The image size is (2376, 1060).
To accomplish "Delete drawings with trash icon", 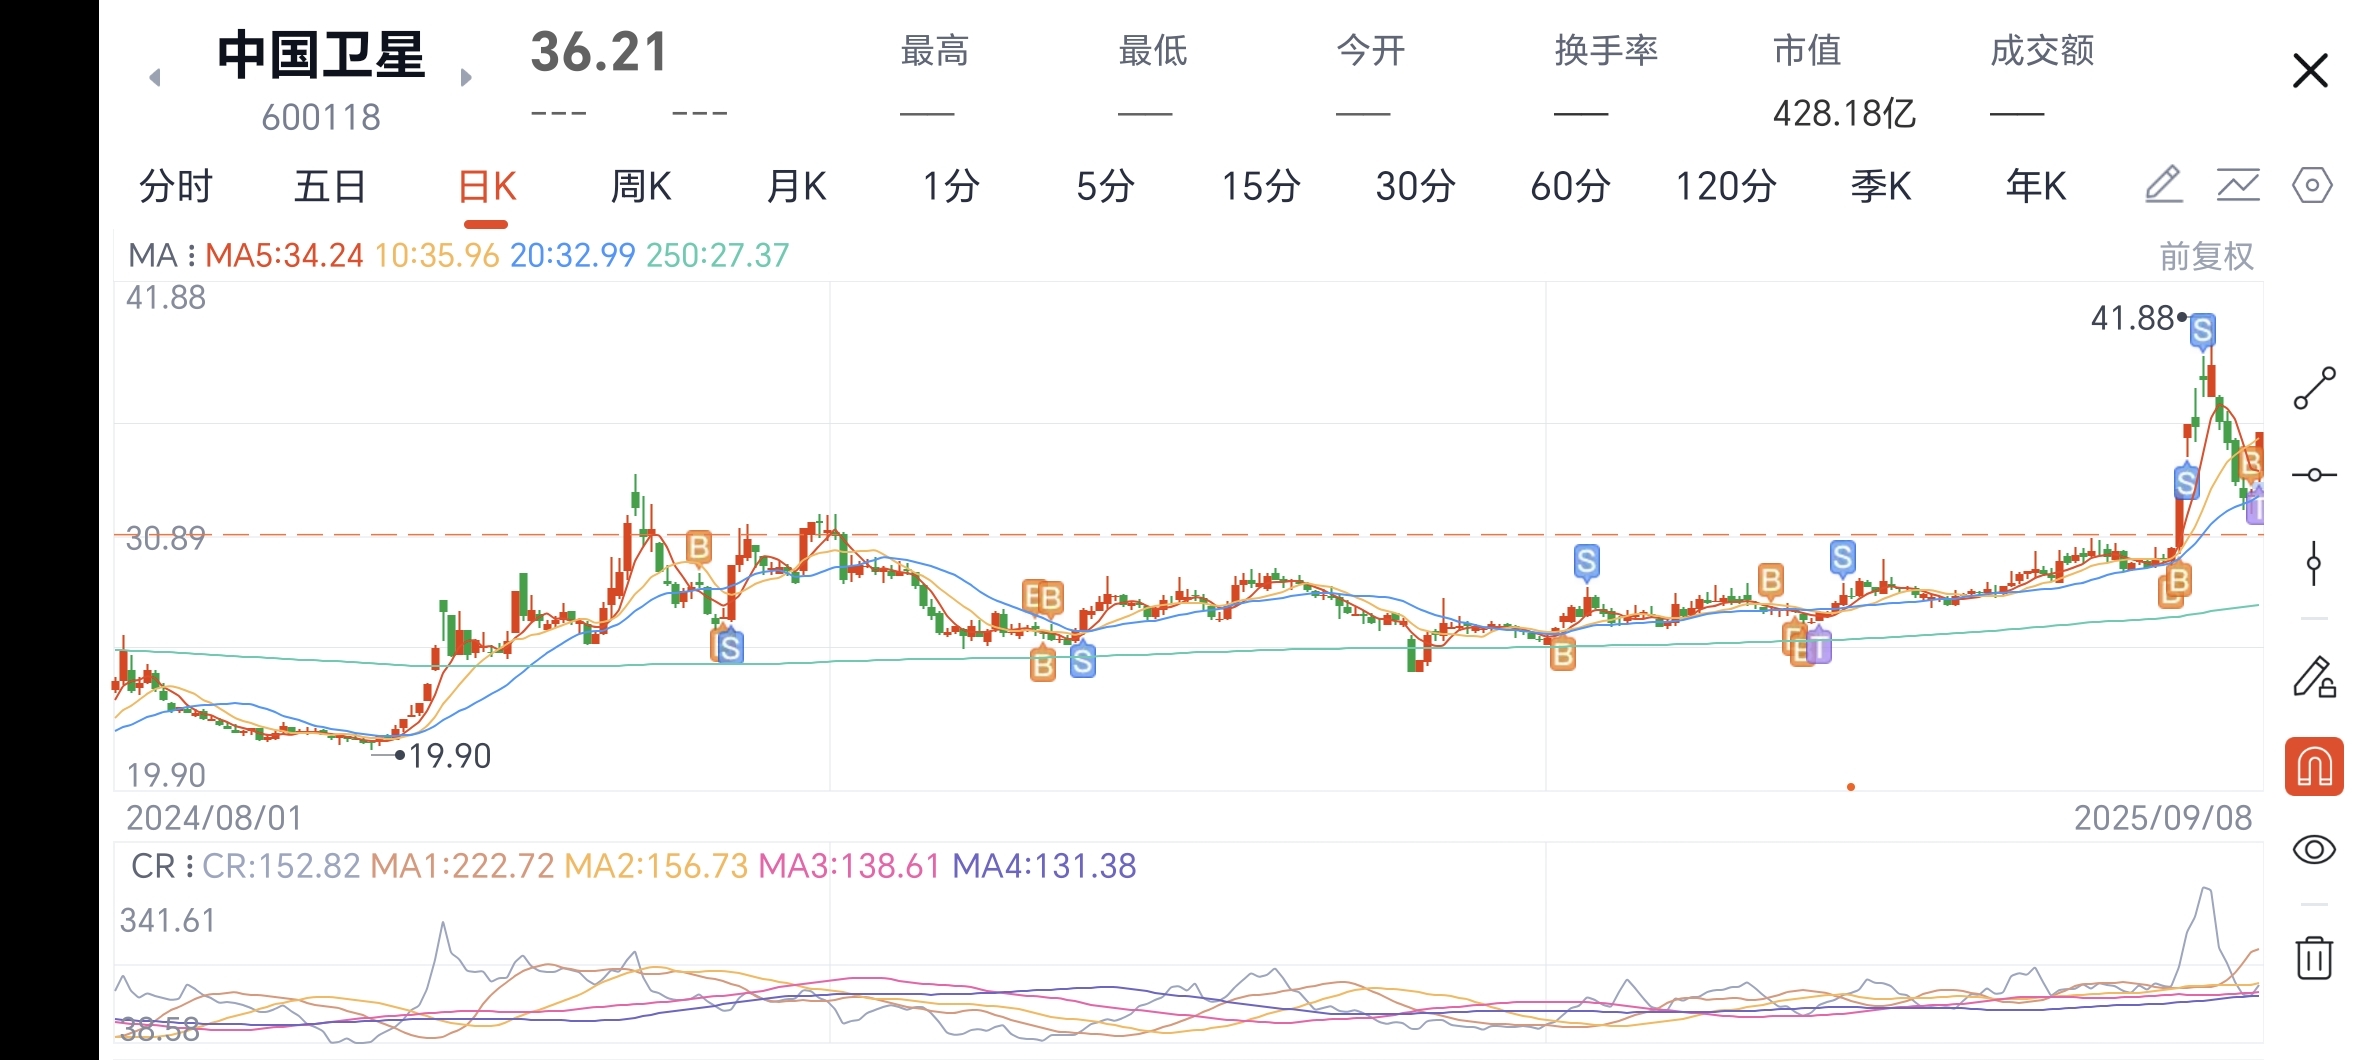I will [x=2314, y=957].
